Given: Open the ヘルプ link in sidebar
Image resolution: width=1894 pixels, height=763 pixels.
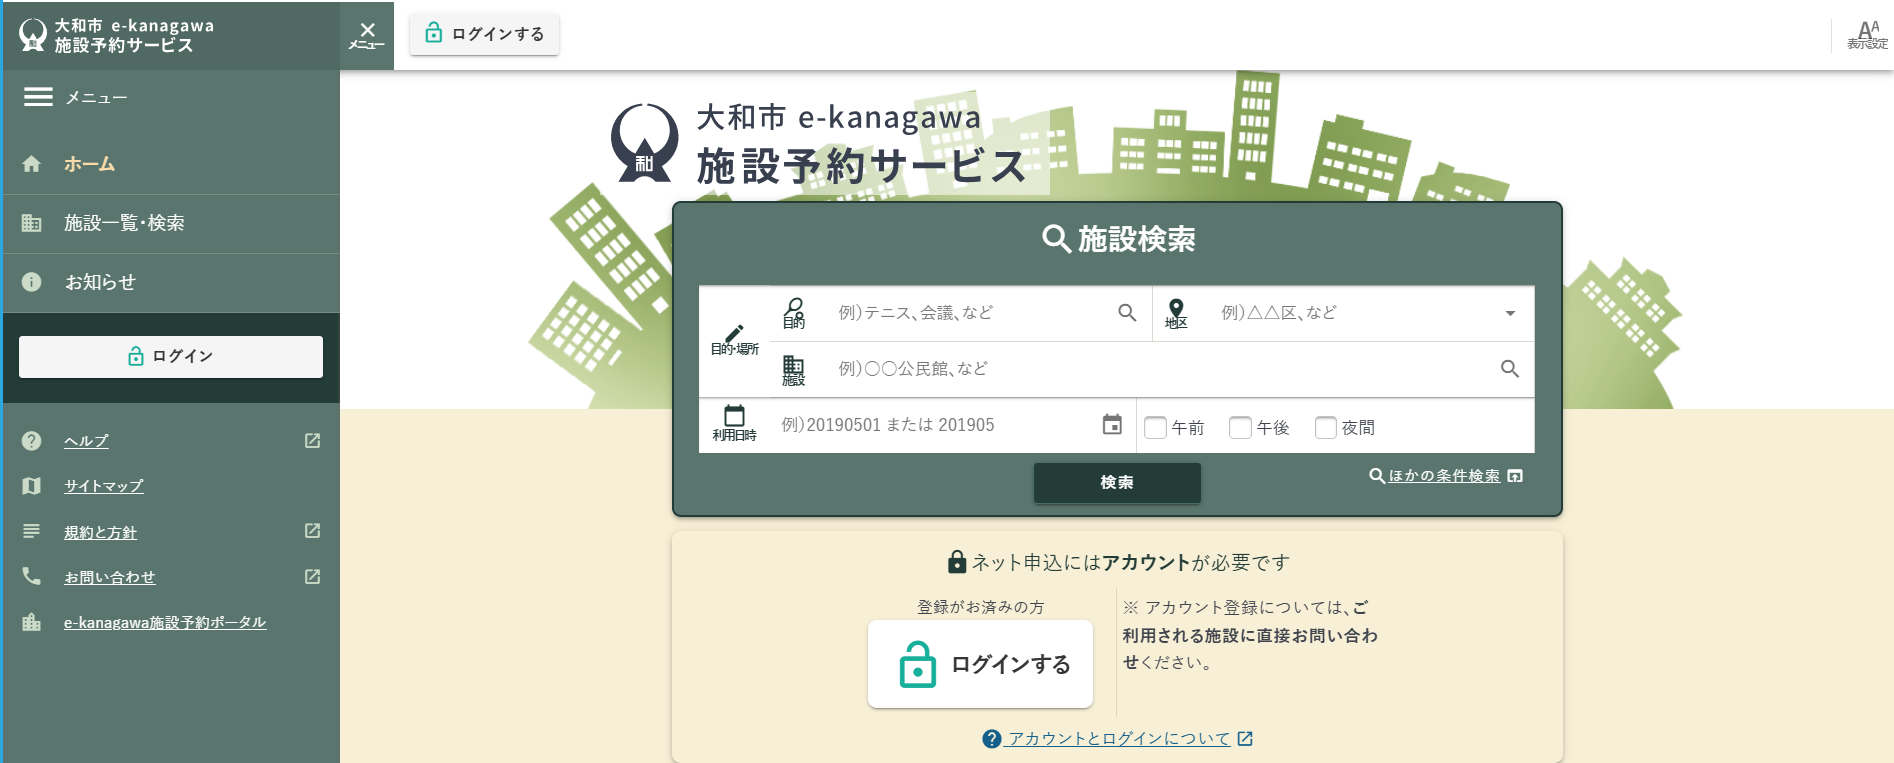Looking at the screenshot, I should pyautogui.click(x=86, y=441).
